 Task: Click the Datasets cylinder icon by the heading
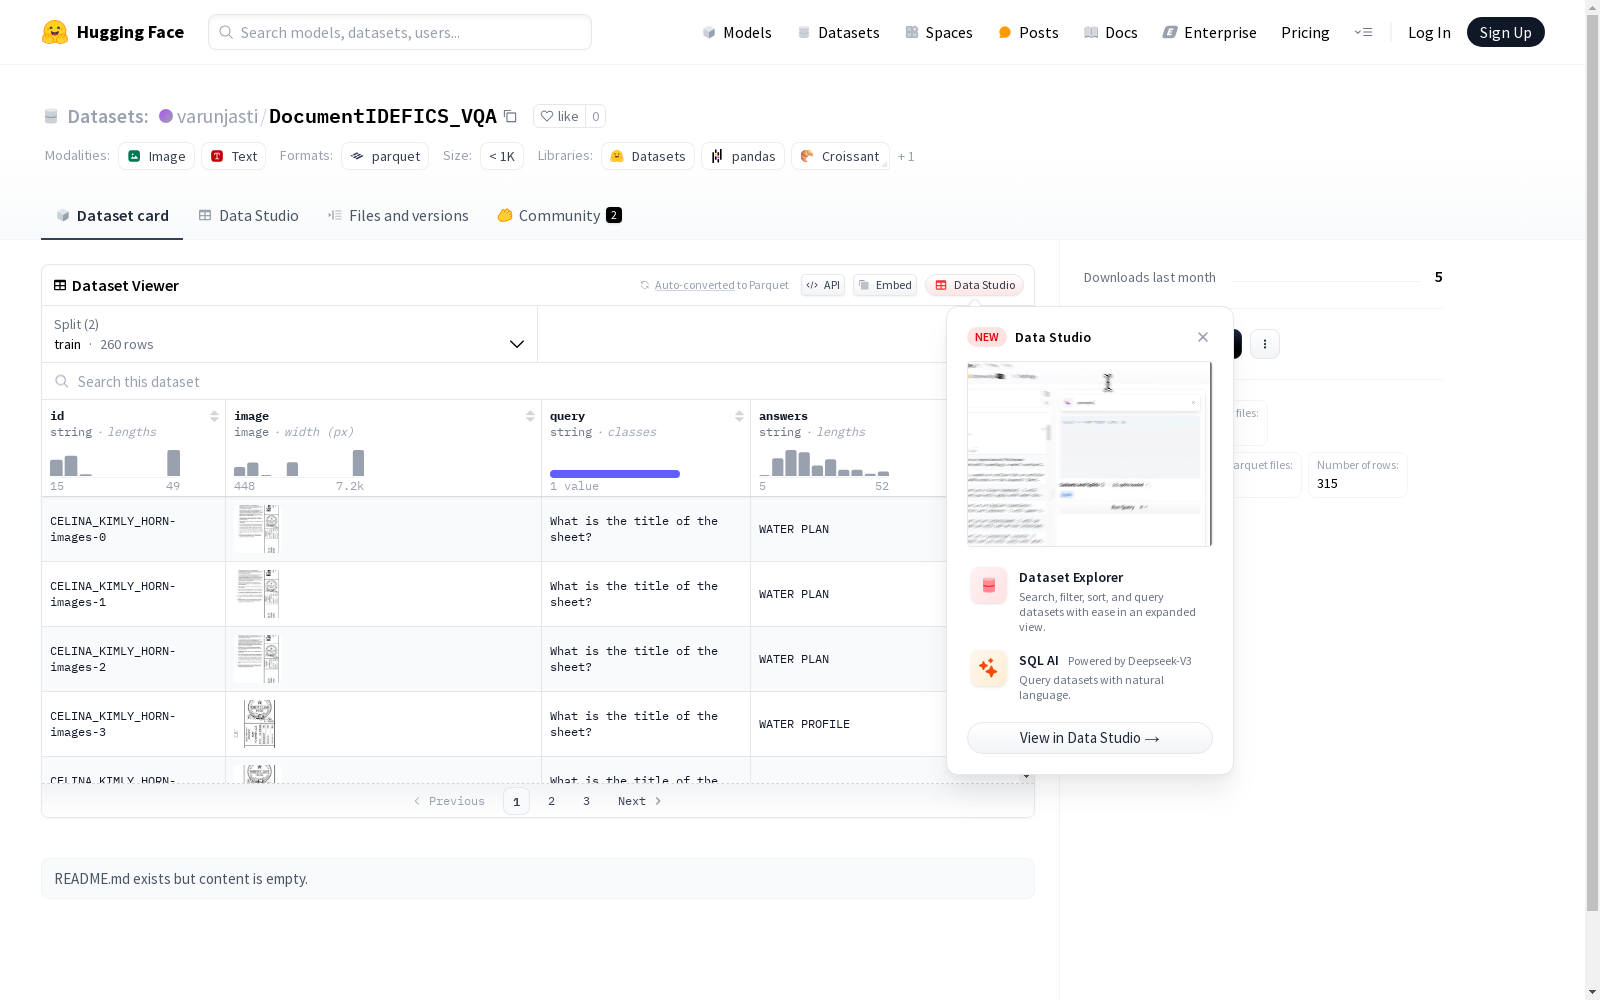tap(51, 117)
